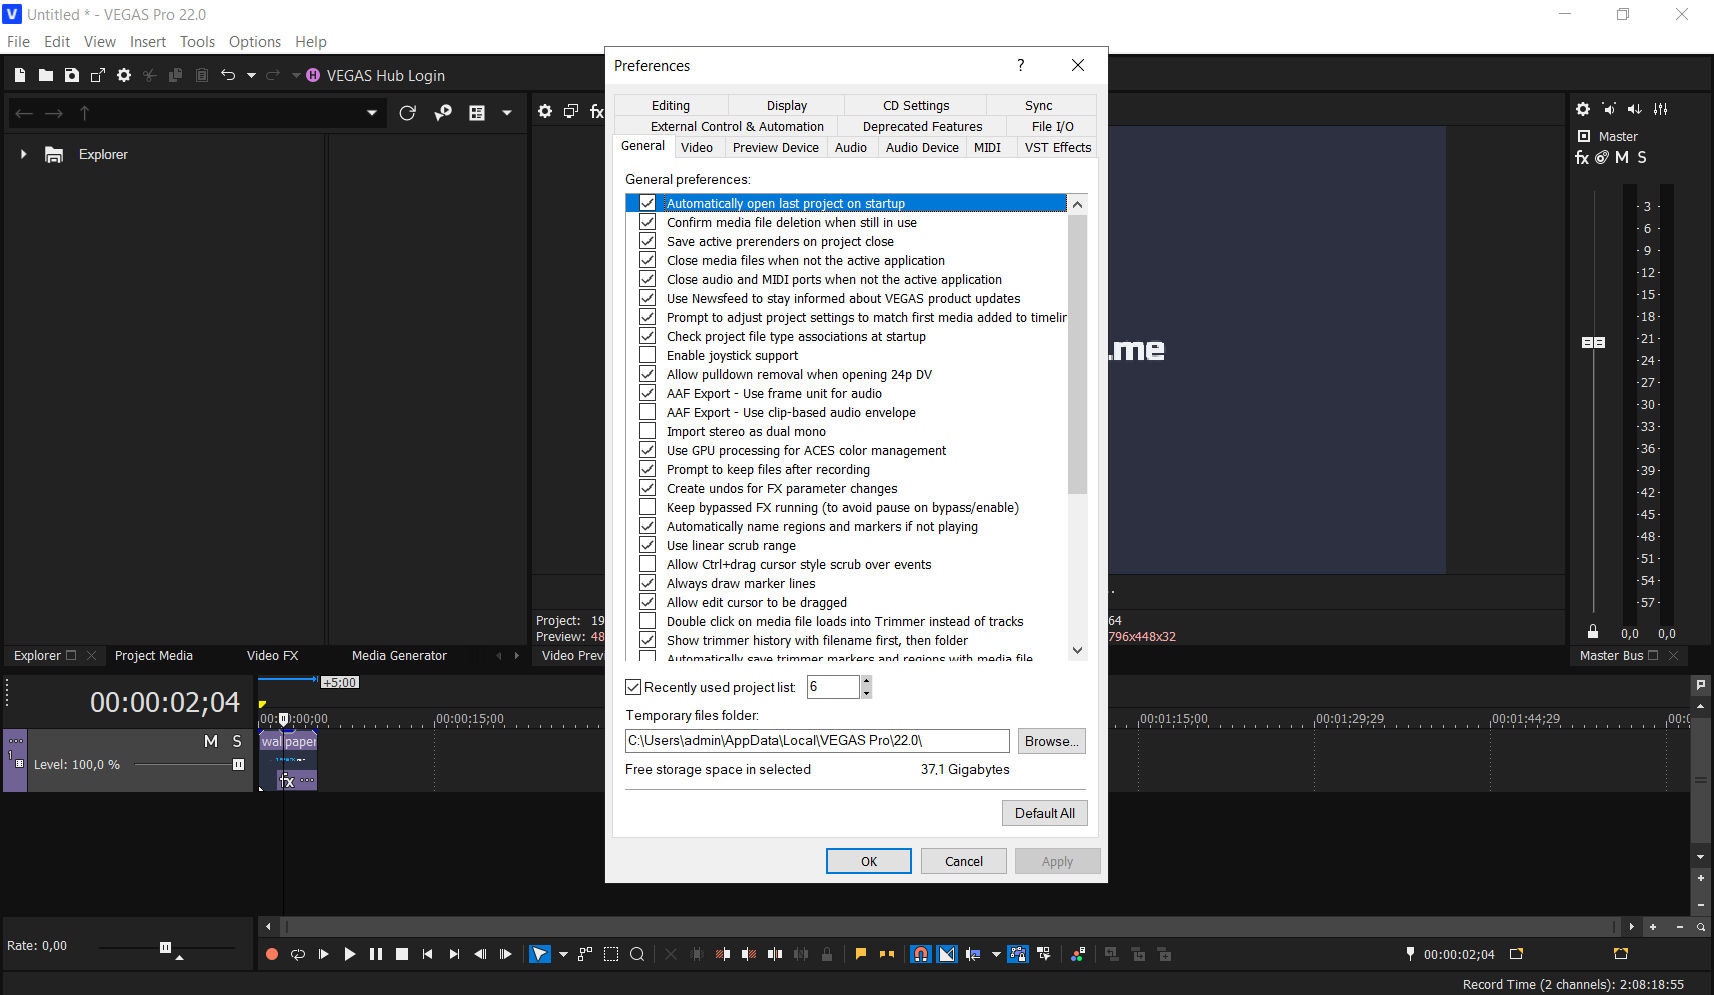Increase recently used project list count
The image size is (1714, 995).
(x=866, y=681)
